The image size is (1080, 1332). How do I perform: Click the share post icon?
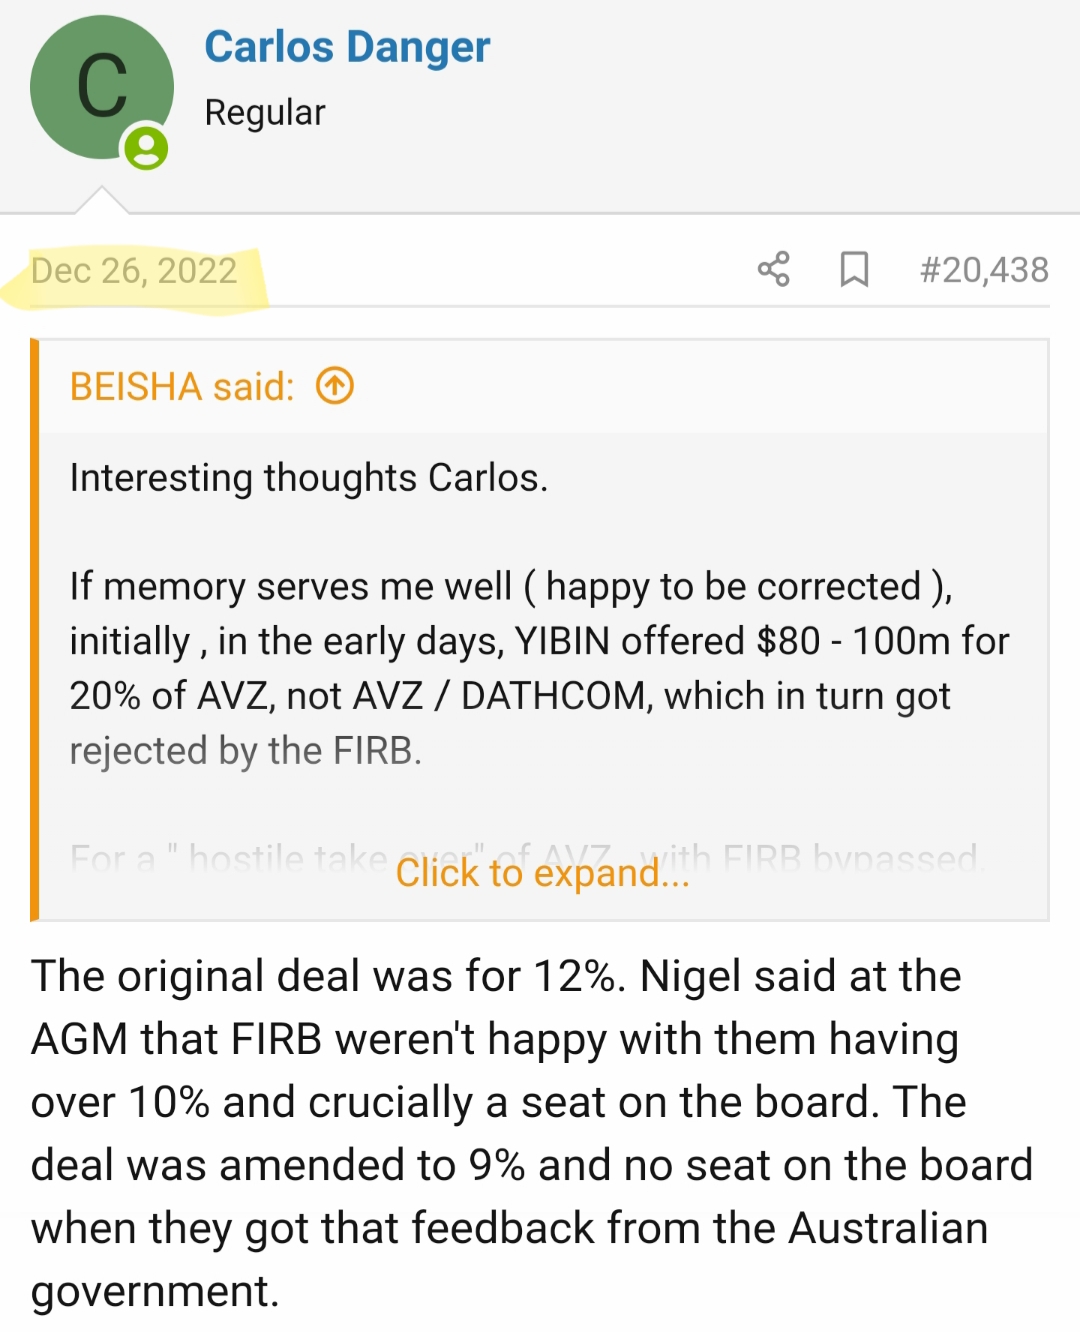click(x=773, y=269)
